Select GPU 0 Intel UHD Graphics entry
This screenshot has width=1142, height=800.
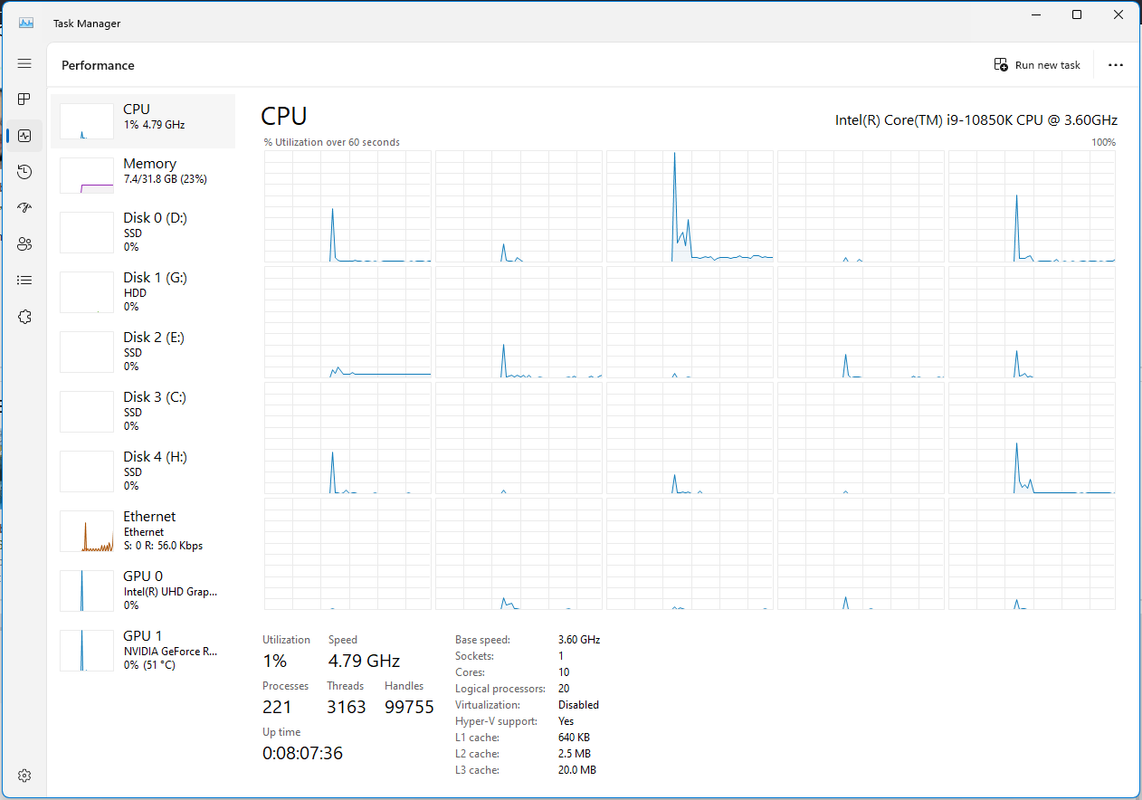pyautogui.click(x=143, y=590)
